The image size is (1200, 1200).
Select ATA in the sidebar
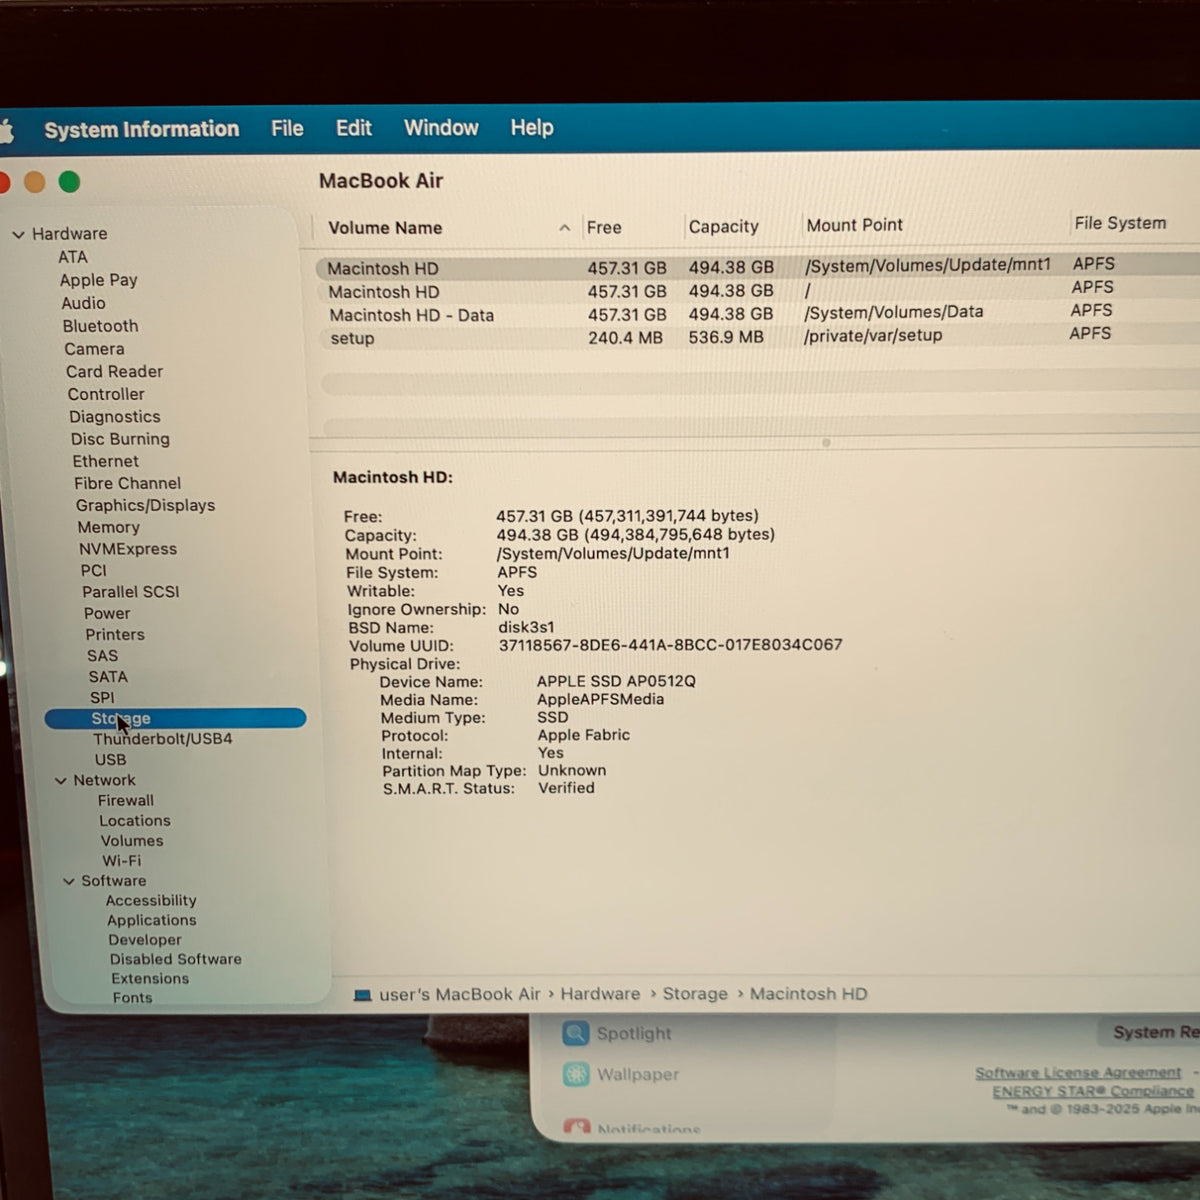(73, 257)
